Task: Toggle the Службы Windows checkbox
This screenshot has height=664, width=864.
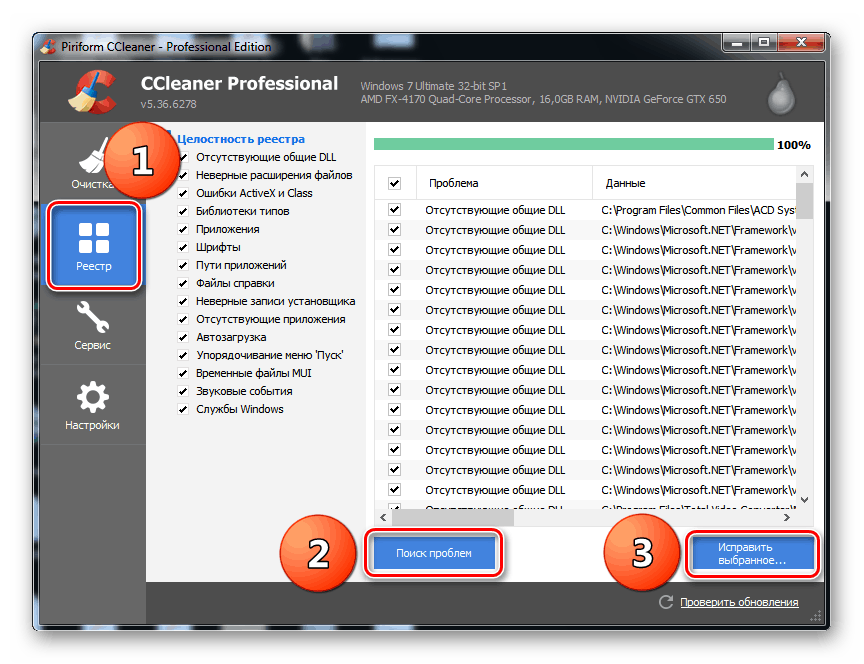Action: click(x=183, y=409)
